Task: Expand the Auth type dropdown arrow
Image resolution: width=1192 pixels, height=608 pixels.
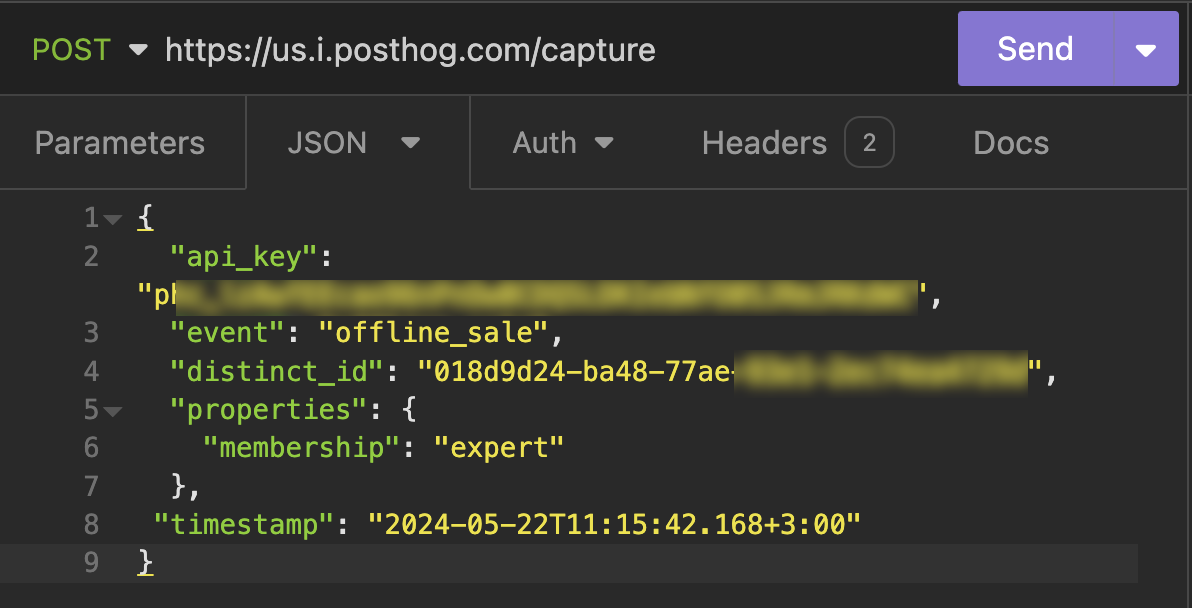Action: tap(604, 143)
